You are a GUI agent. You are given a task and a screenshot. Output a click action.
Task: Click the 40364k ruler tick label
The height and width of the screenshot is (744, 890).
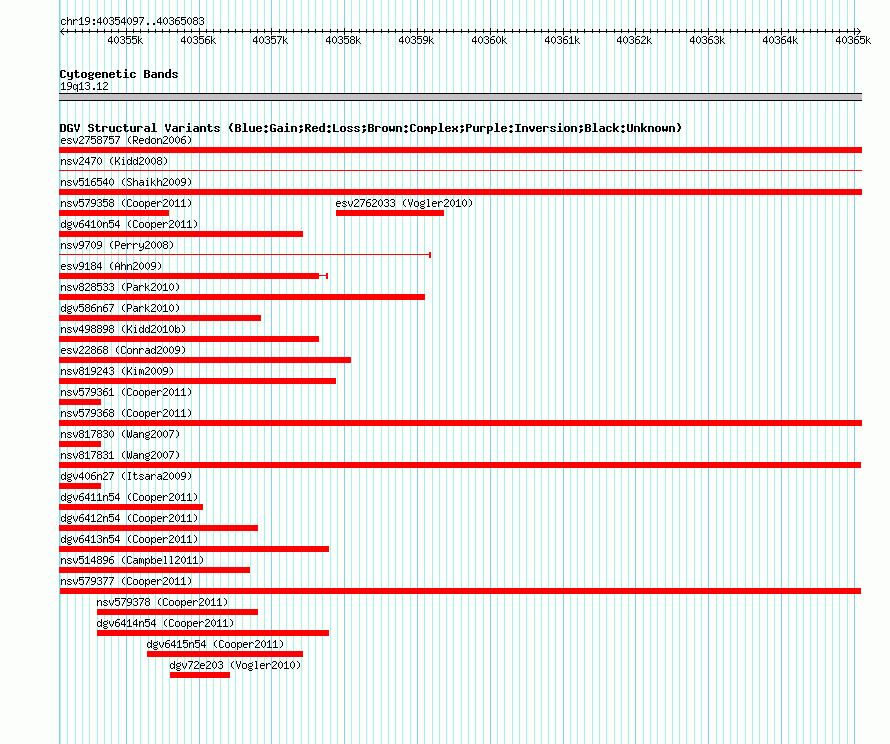[x=780, y=40]
